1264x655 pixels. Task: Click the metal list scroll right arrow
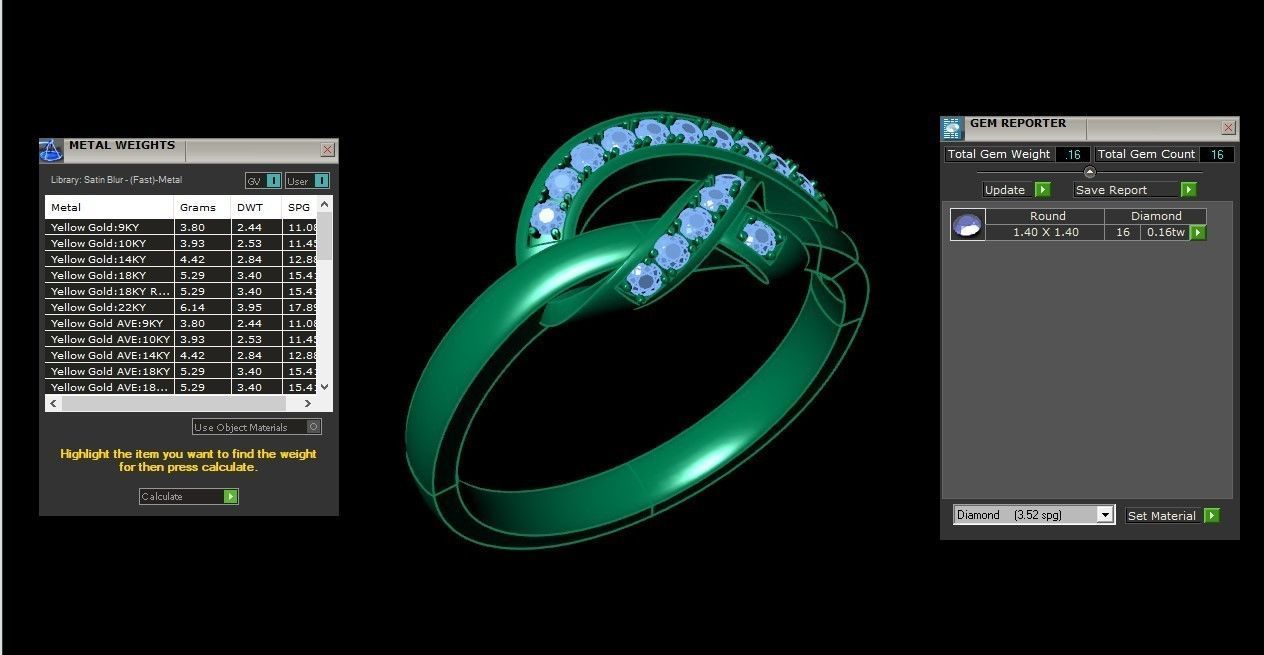coord(307,404)
